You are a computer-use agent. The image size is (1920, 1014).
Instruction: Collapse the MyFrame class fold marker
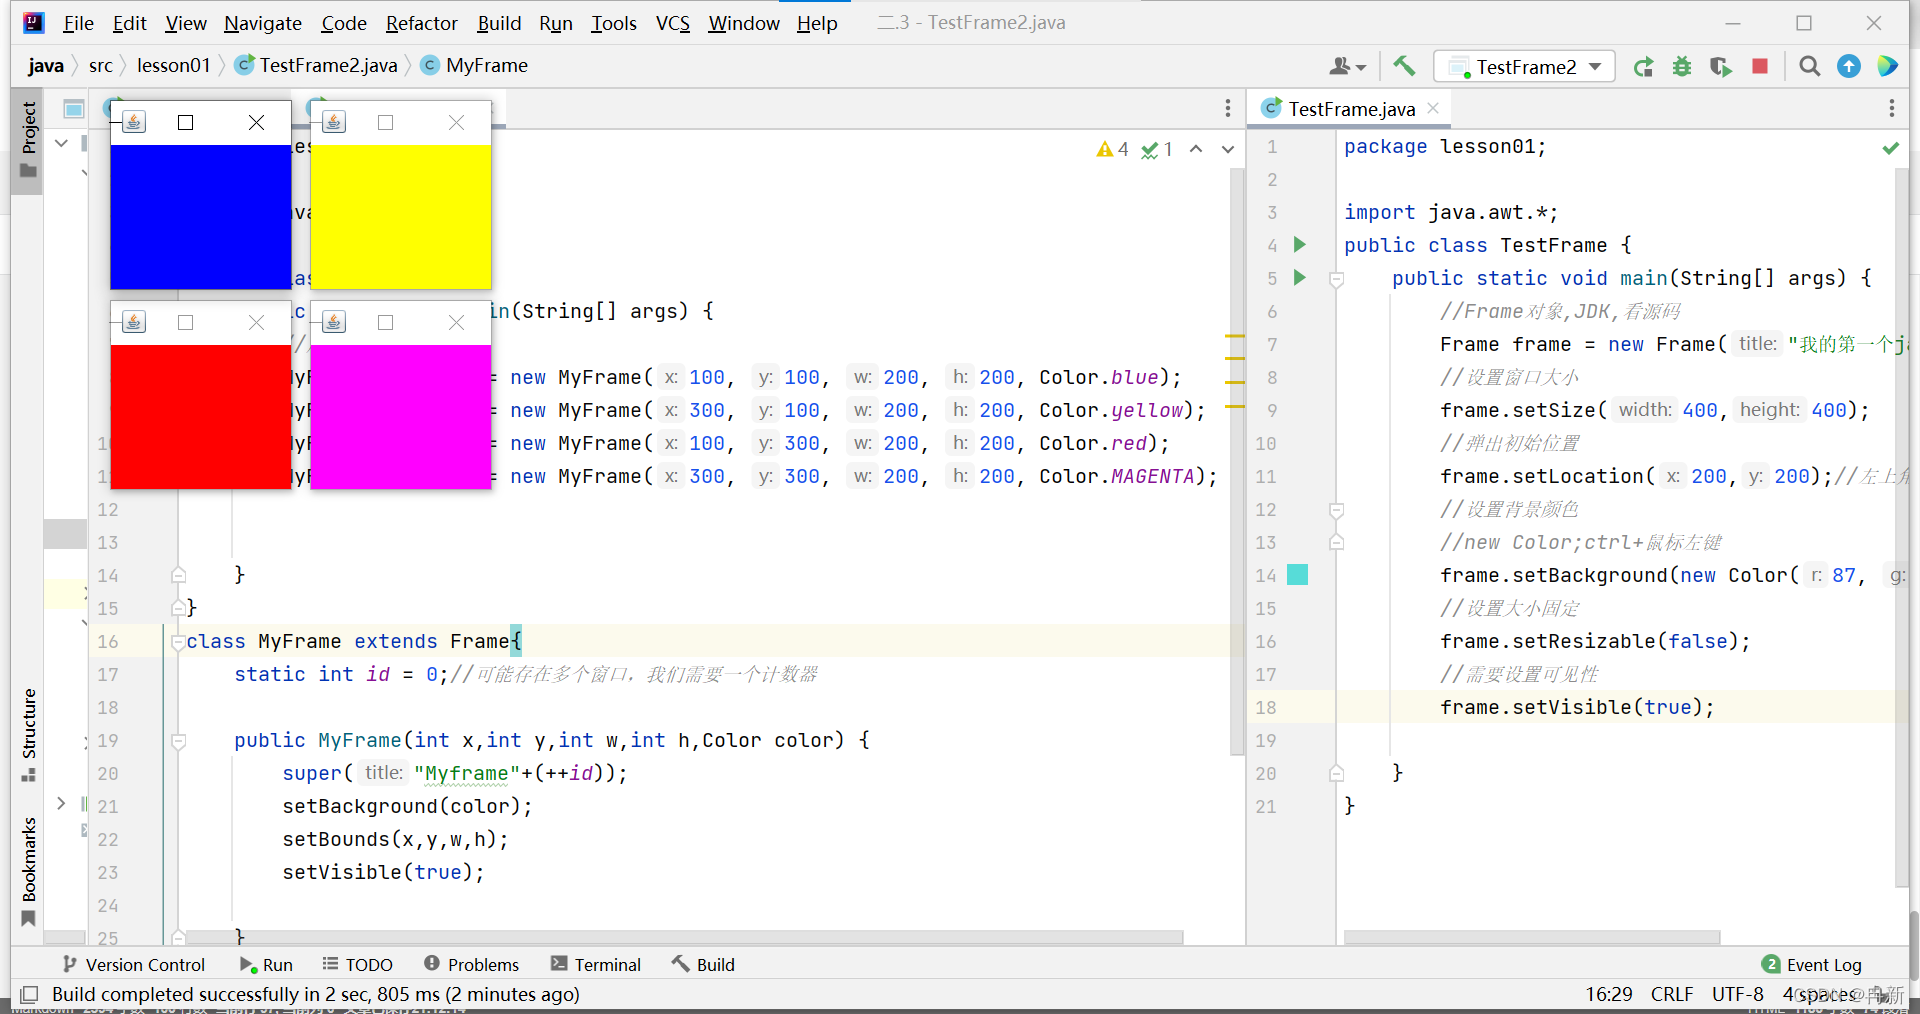[x=178, y=641]
